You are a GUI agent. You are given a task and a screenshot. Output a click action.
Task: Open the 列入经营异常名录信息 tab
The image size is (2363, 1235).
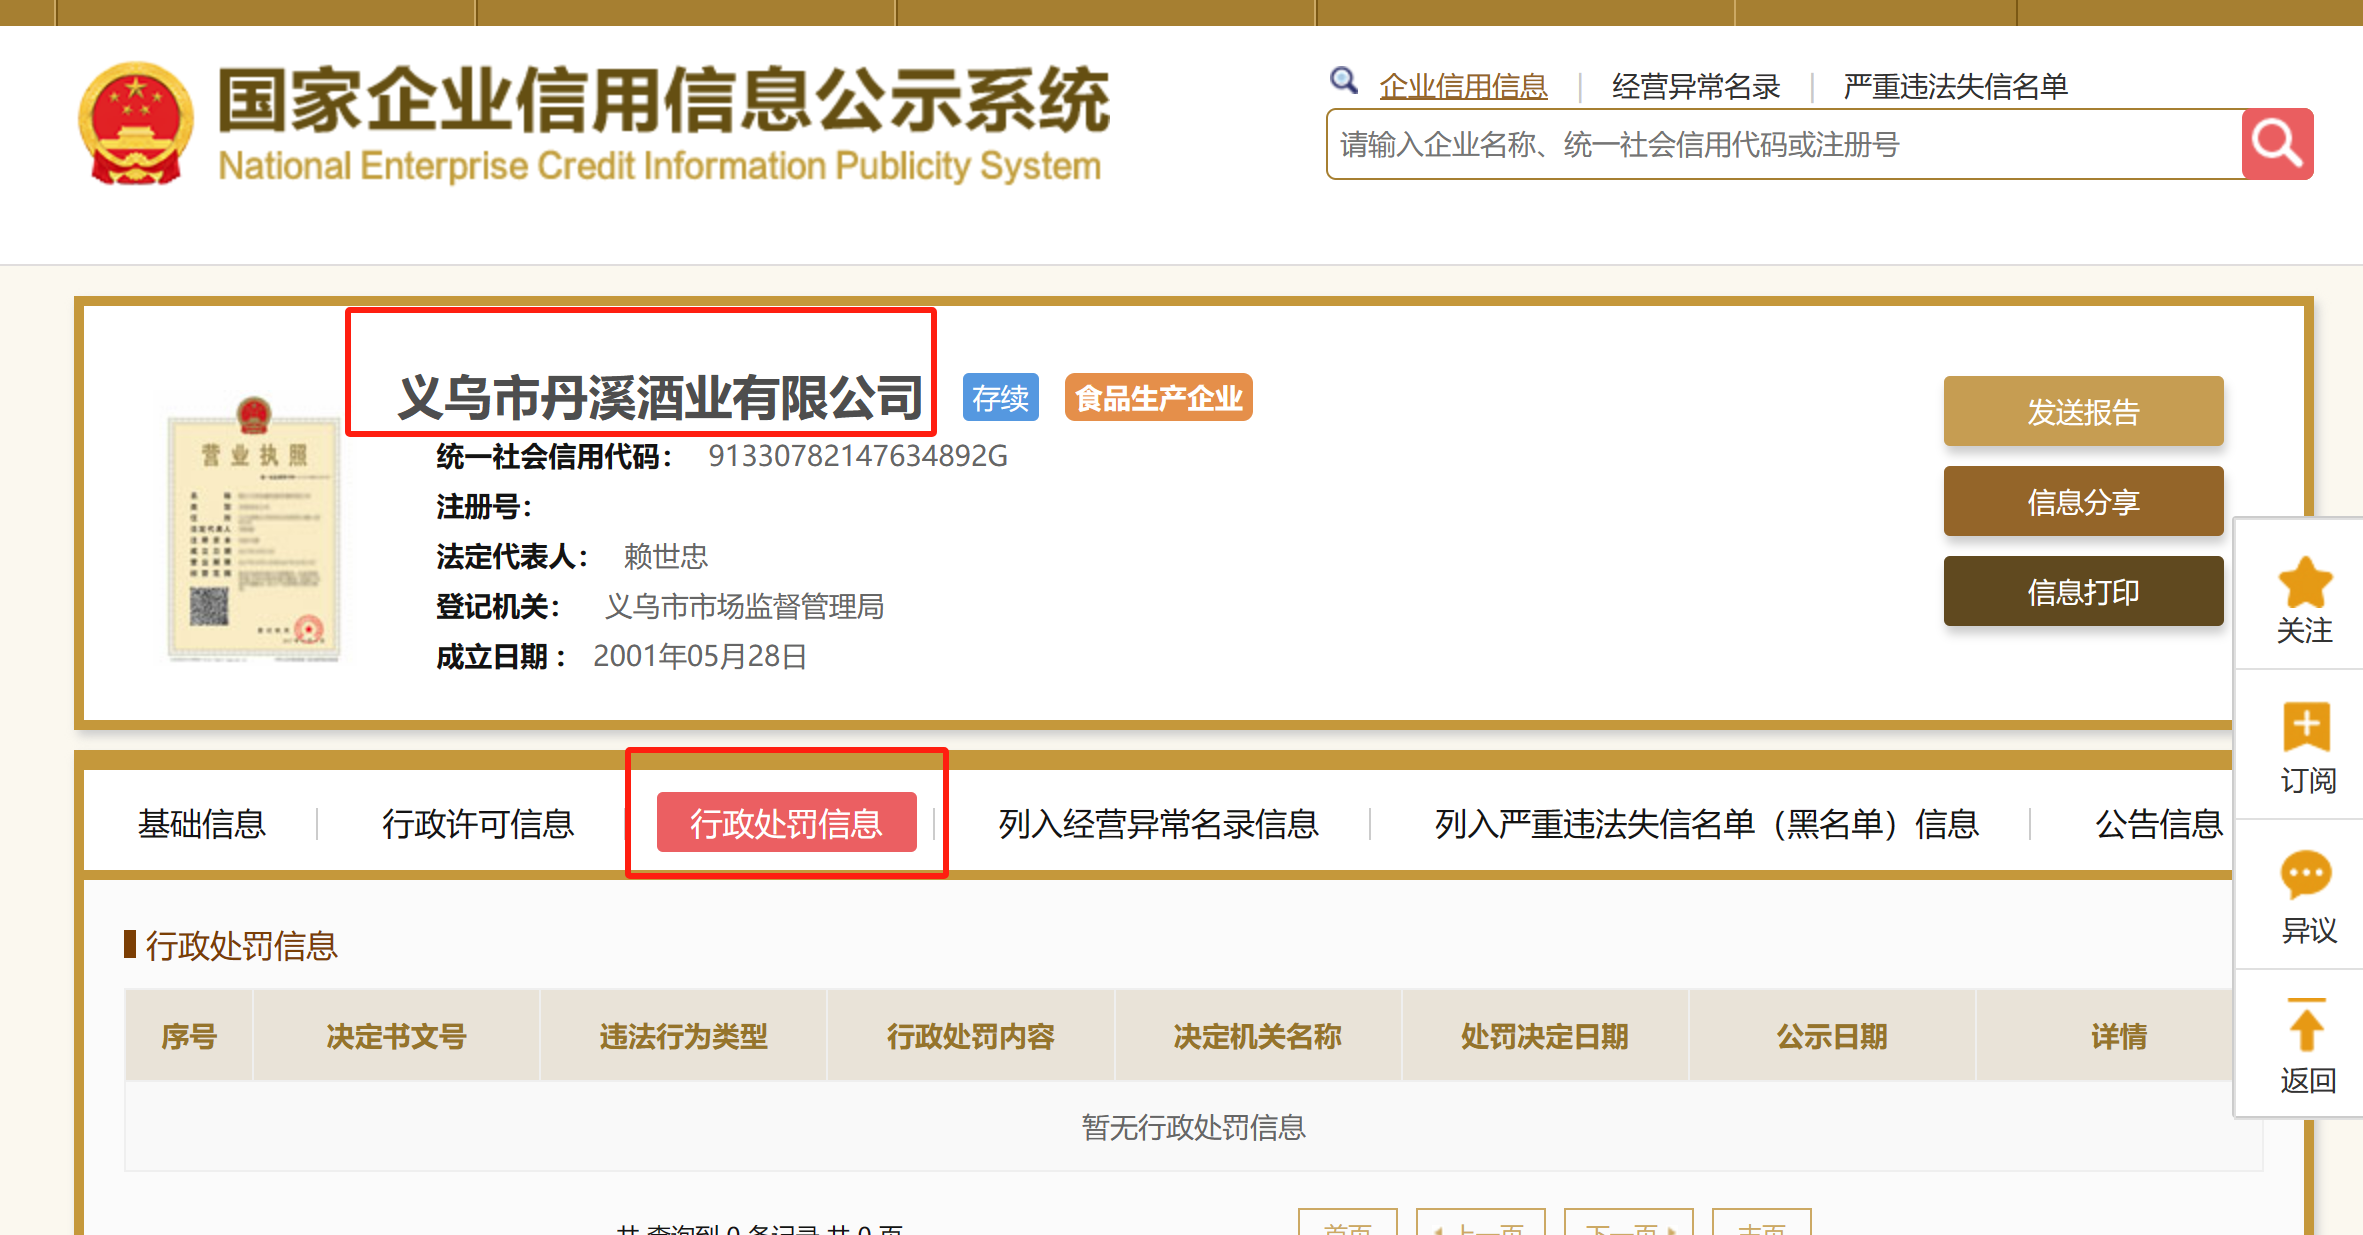click(x=1158, y=824)
